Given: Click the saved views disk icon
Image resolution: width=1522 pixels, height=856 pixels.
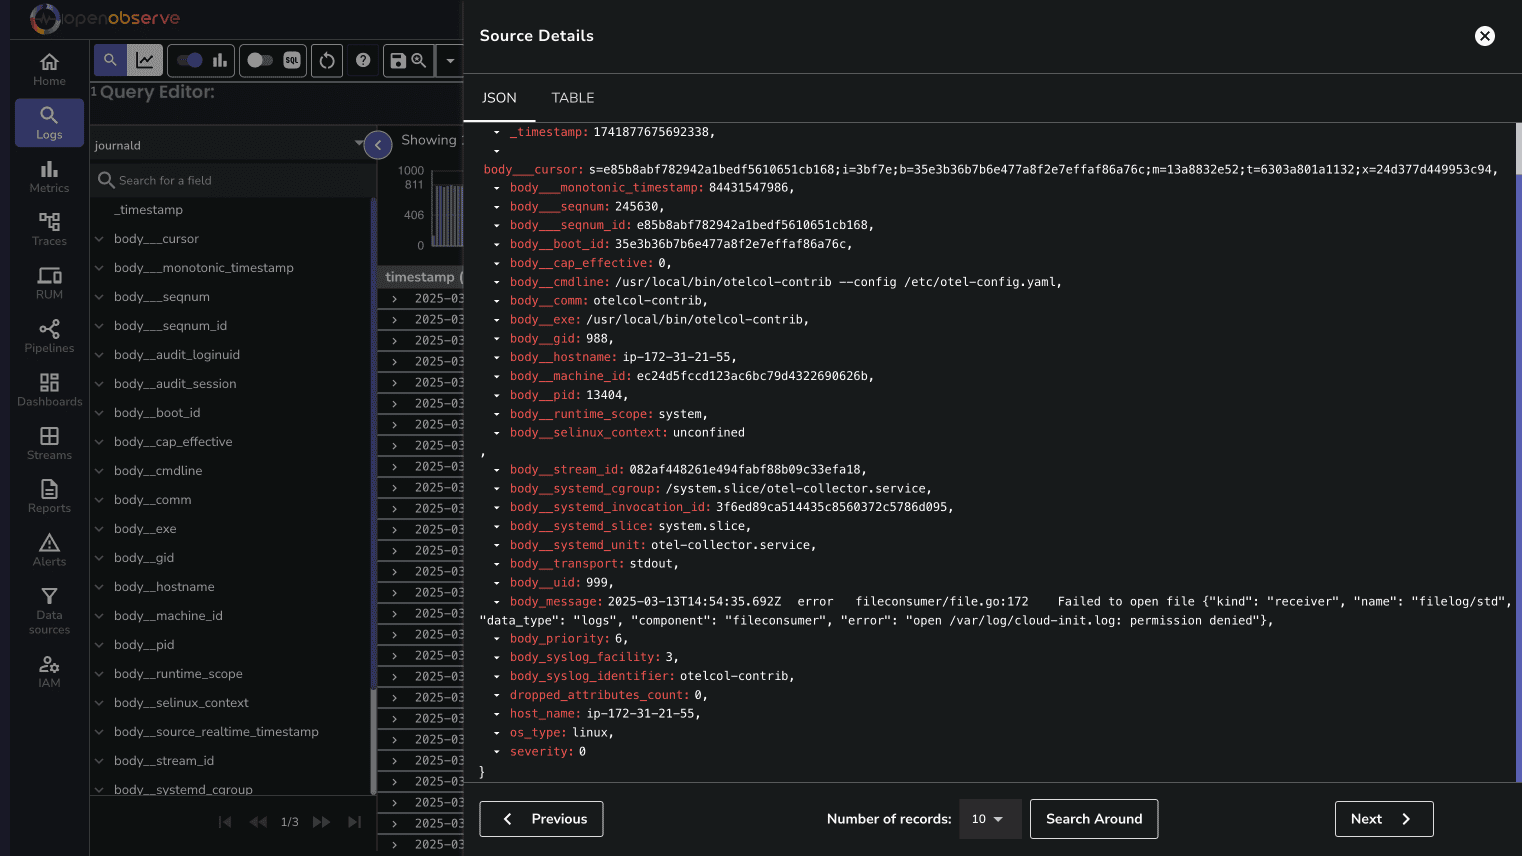Looking at the screenshot, I should tap(398, 61).
